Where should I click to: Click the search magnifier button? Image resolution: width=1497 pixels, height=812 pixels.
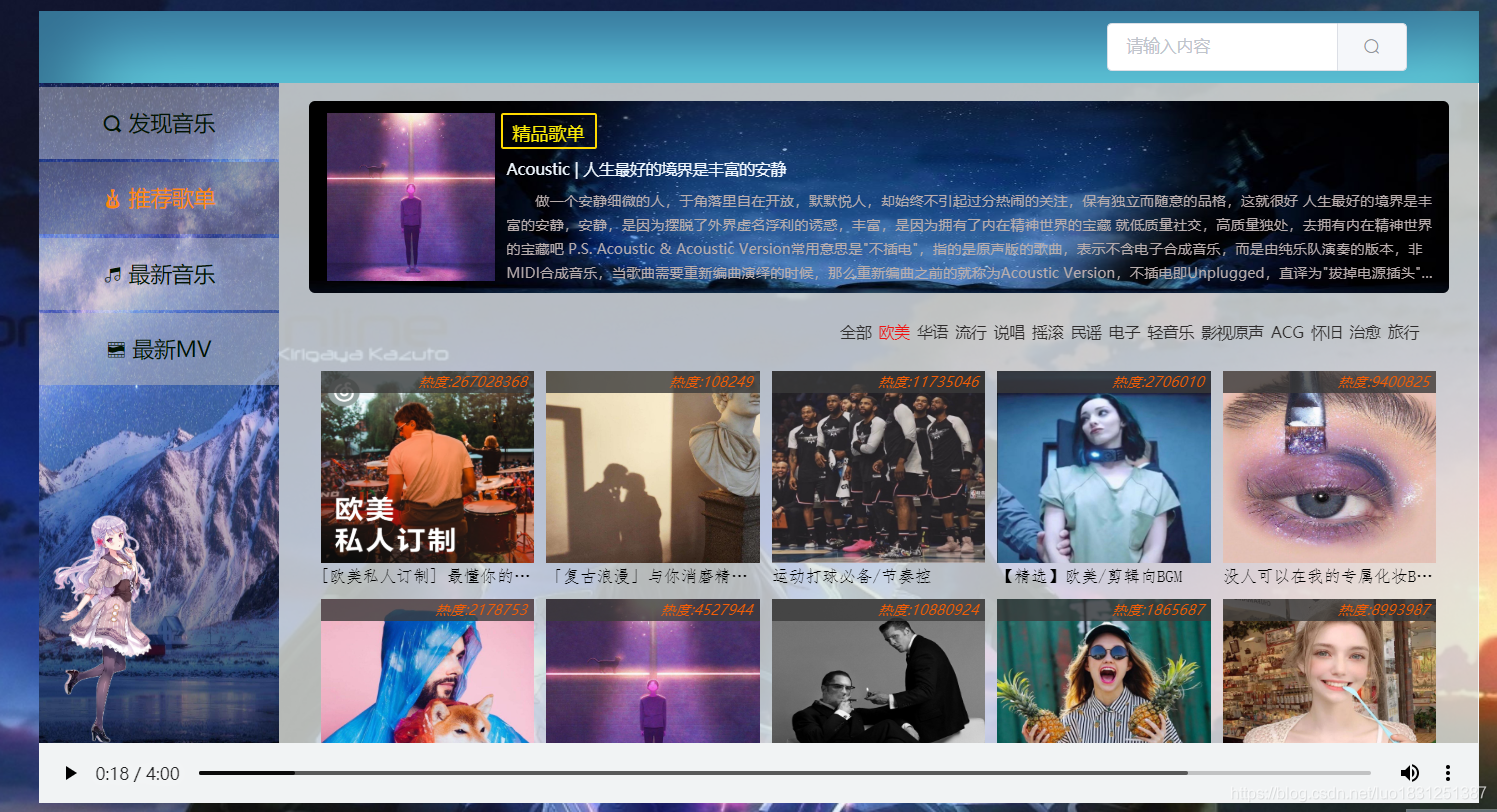click(x=1371, y=47)
